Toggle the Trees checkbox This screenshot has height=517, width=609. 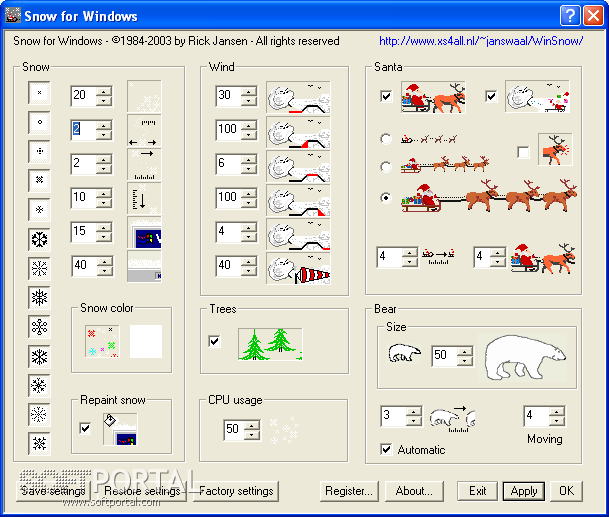point(214,341)
